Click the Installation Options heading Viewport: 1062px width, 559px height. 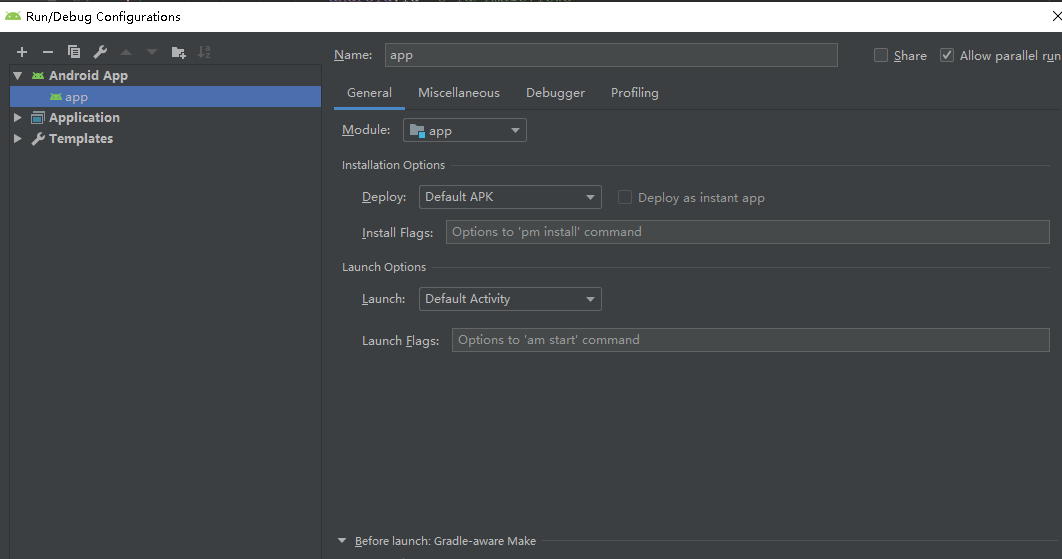pyautogui.click(x=394, y=165)
